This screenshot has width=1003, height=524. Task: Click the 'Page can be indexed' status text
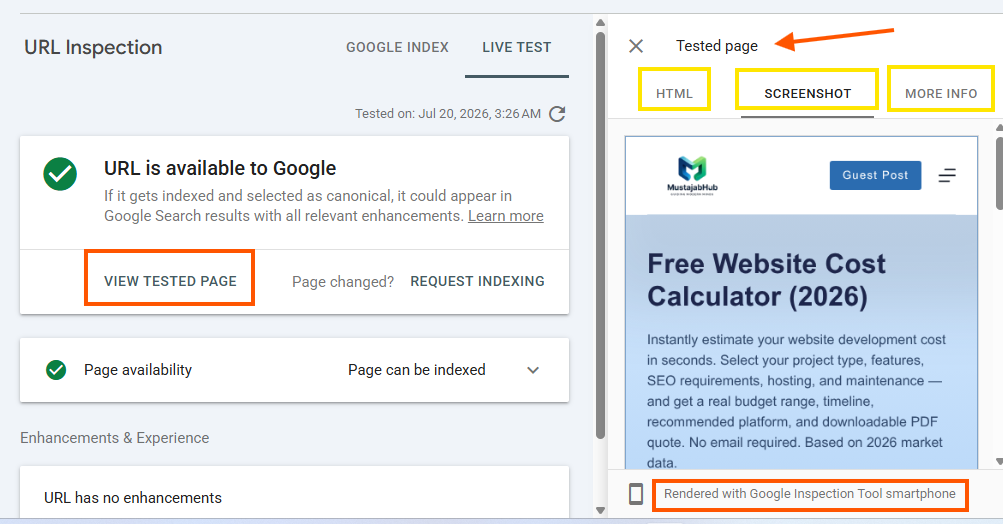tap(416, 370)
